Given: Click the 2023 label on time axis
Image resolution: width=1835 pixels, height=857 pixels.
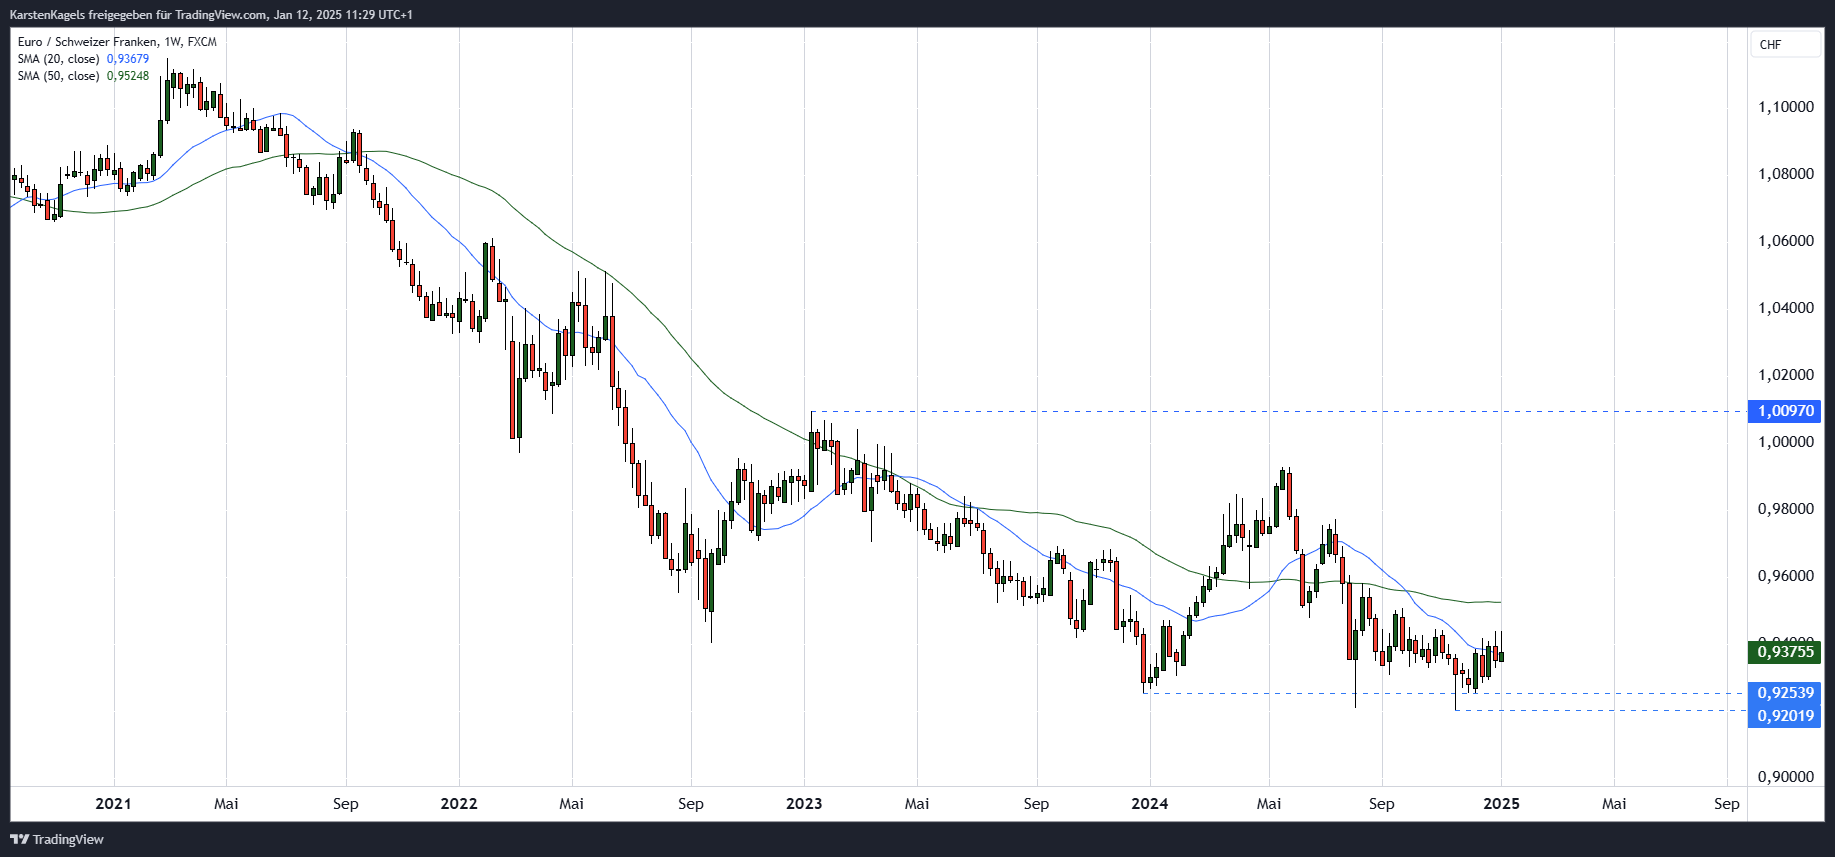Looking at the screenshot, I should [x=804, y=803].
